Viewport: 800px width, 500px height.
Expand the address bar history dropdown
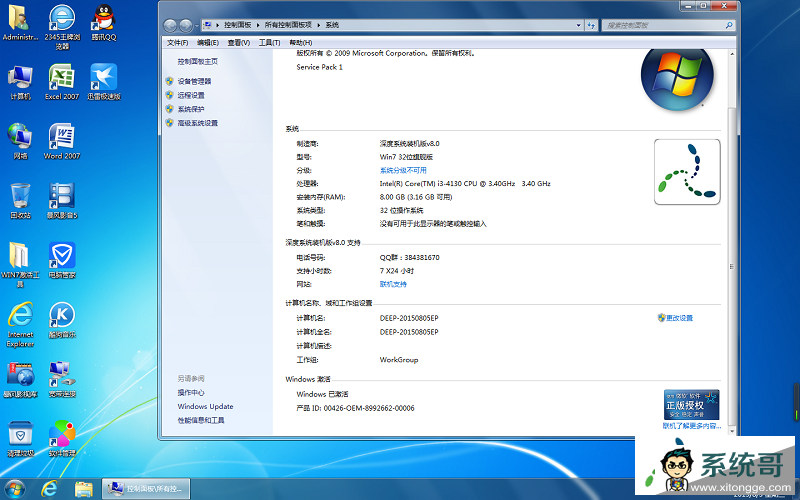click(x=579, y=25)
